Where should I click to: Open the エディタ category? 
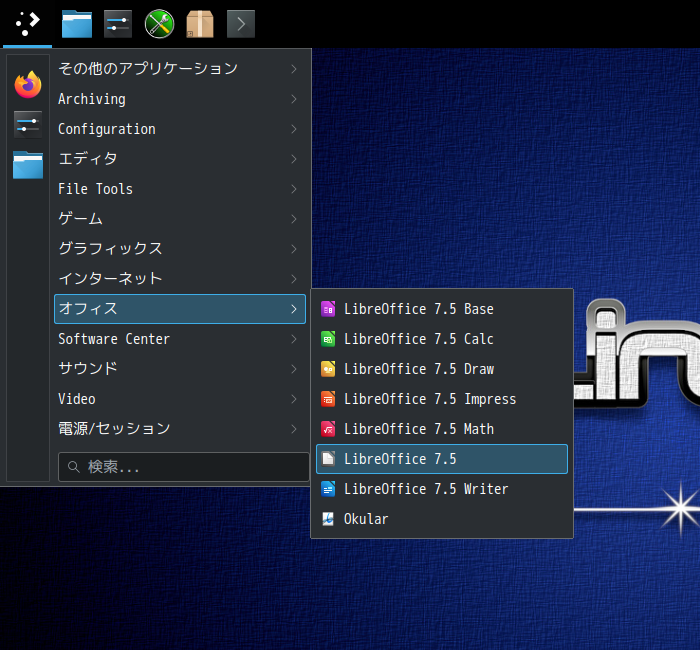point(179,159)
